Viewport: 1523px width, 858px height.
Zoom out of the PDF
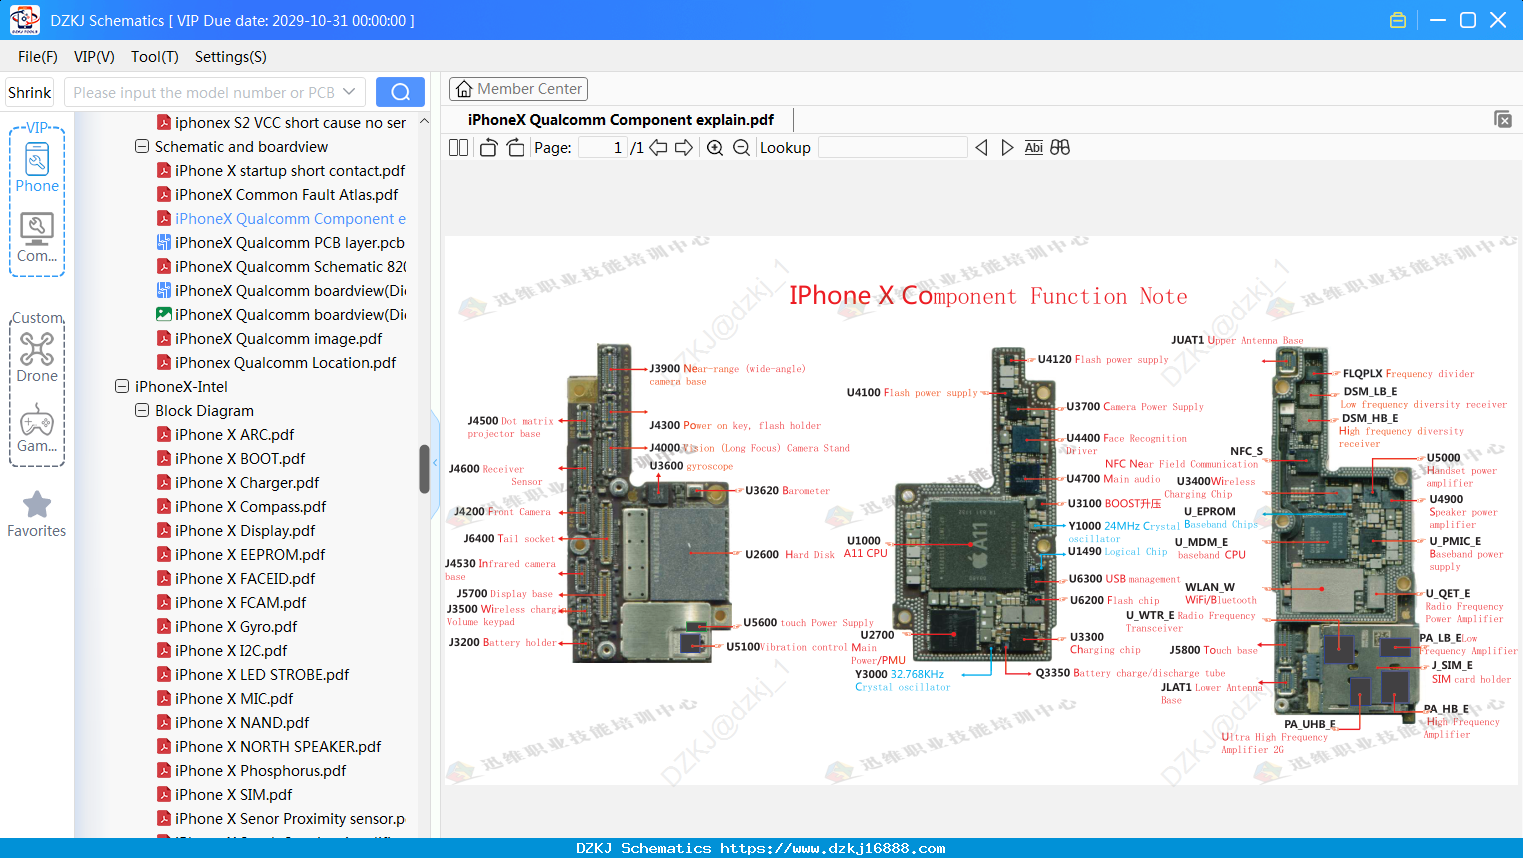coord(741,148)
